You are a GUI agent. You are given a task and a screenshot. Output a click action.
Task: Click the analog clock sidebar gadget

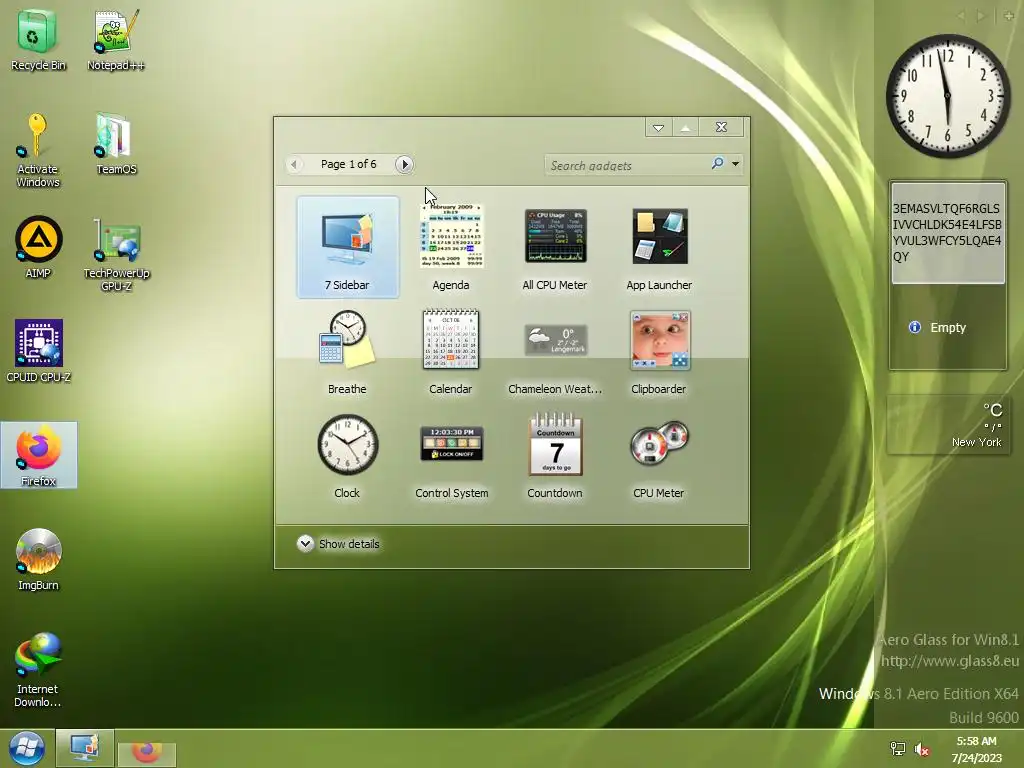(947, 96)
